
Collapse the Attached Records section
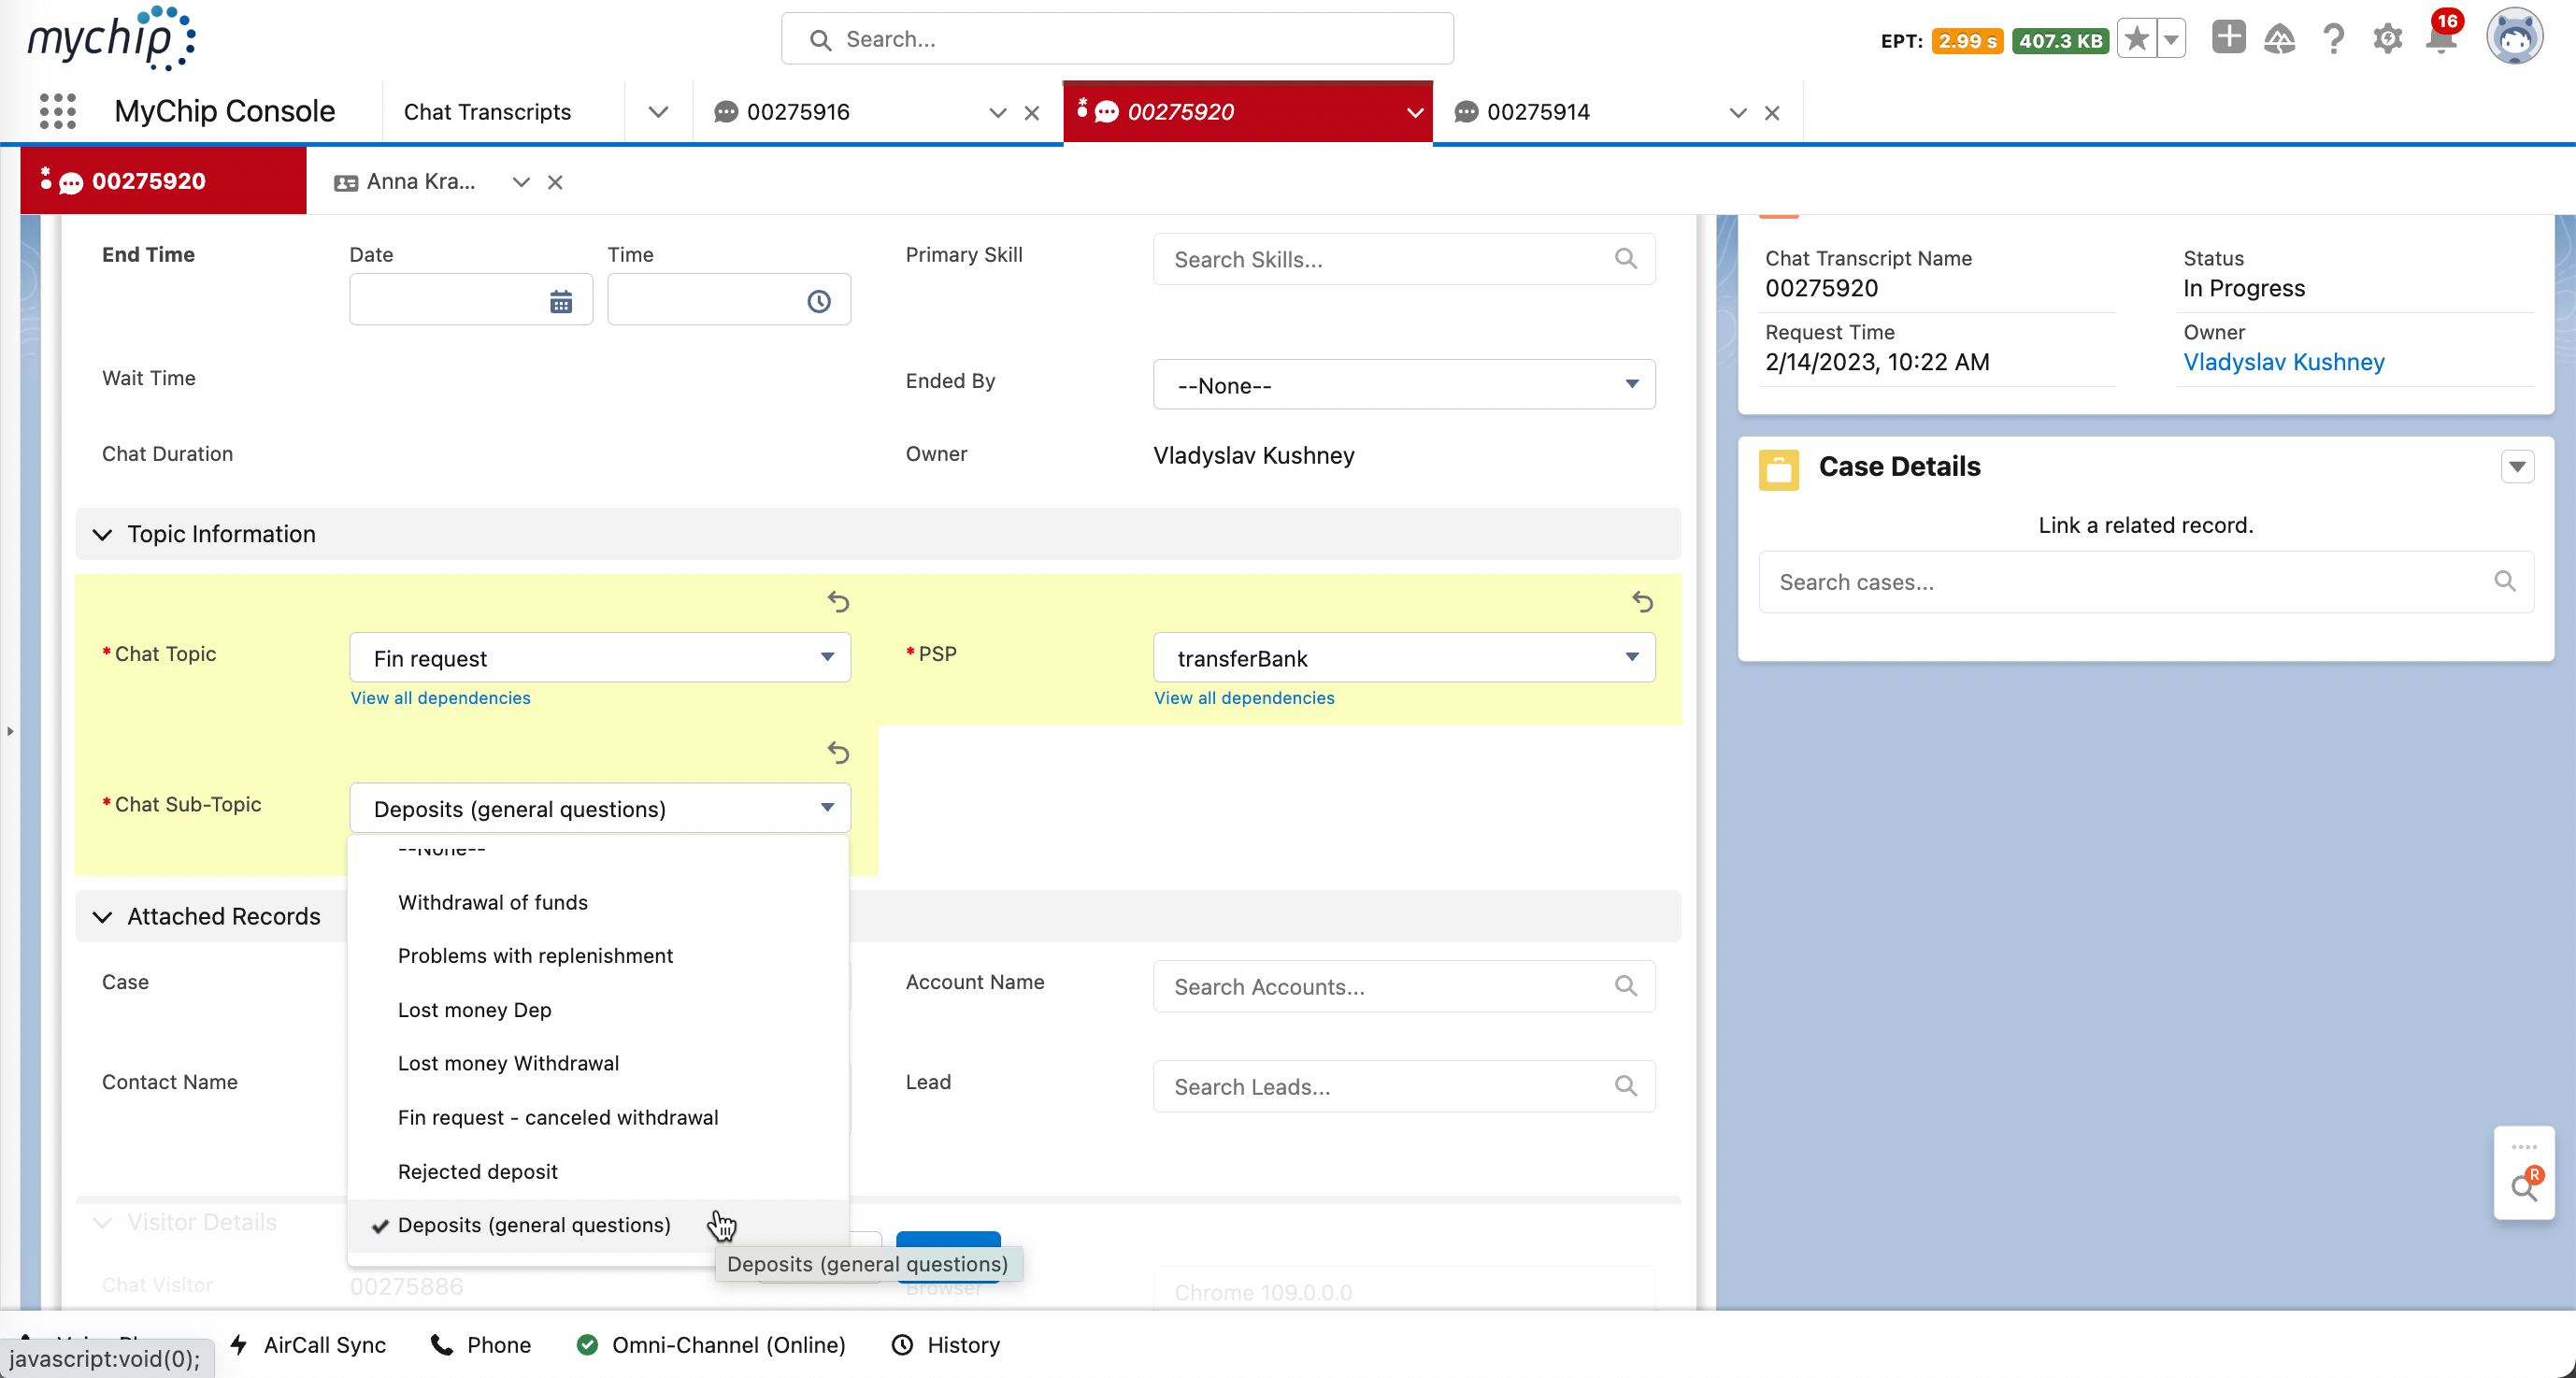(x=102, y=916)
